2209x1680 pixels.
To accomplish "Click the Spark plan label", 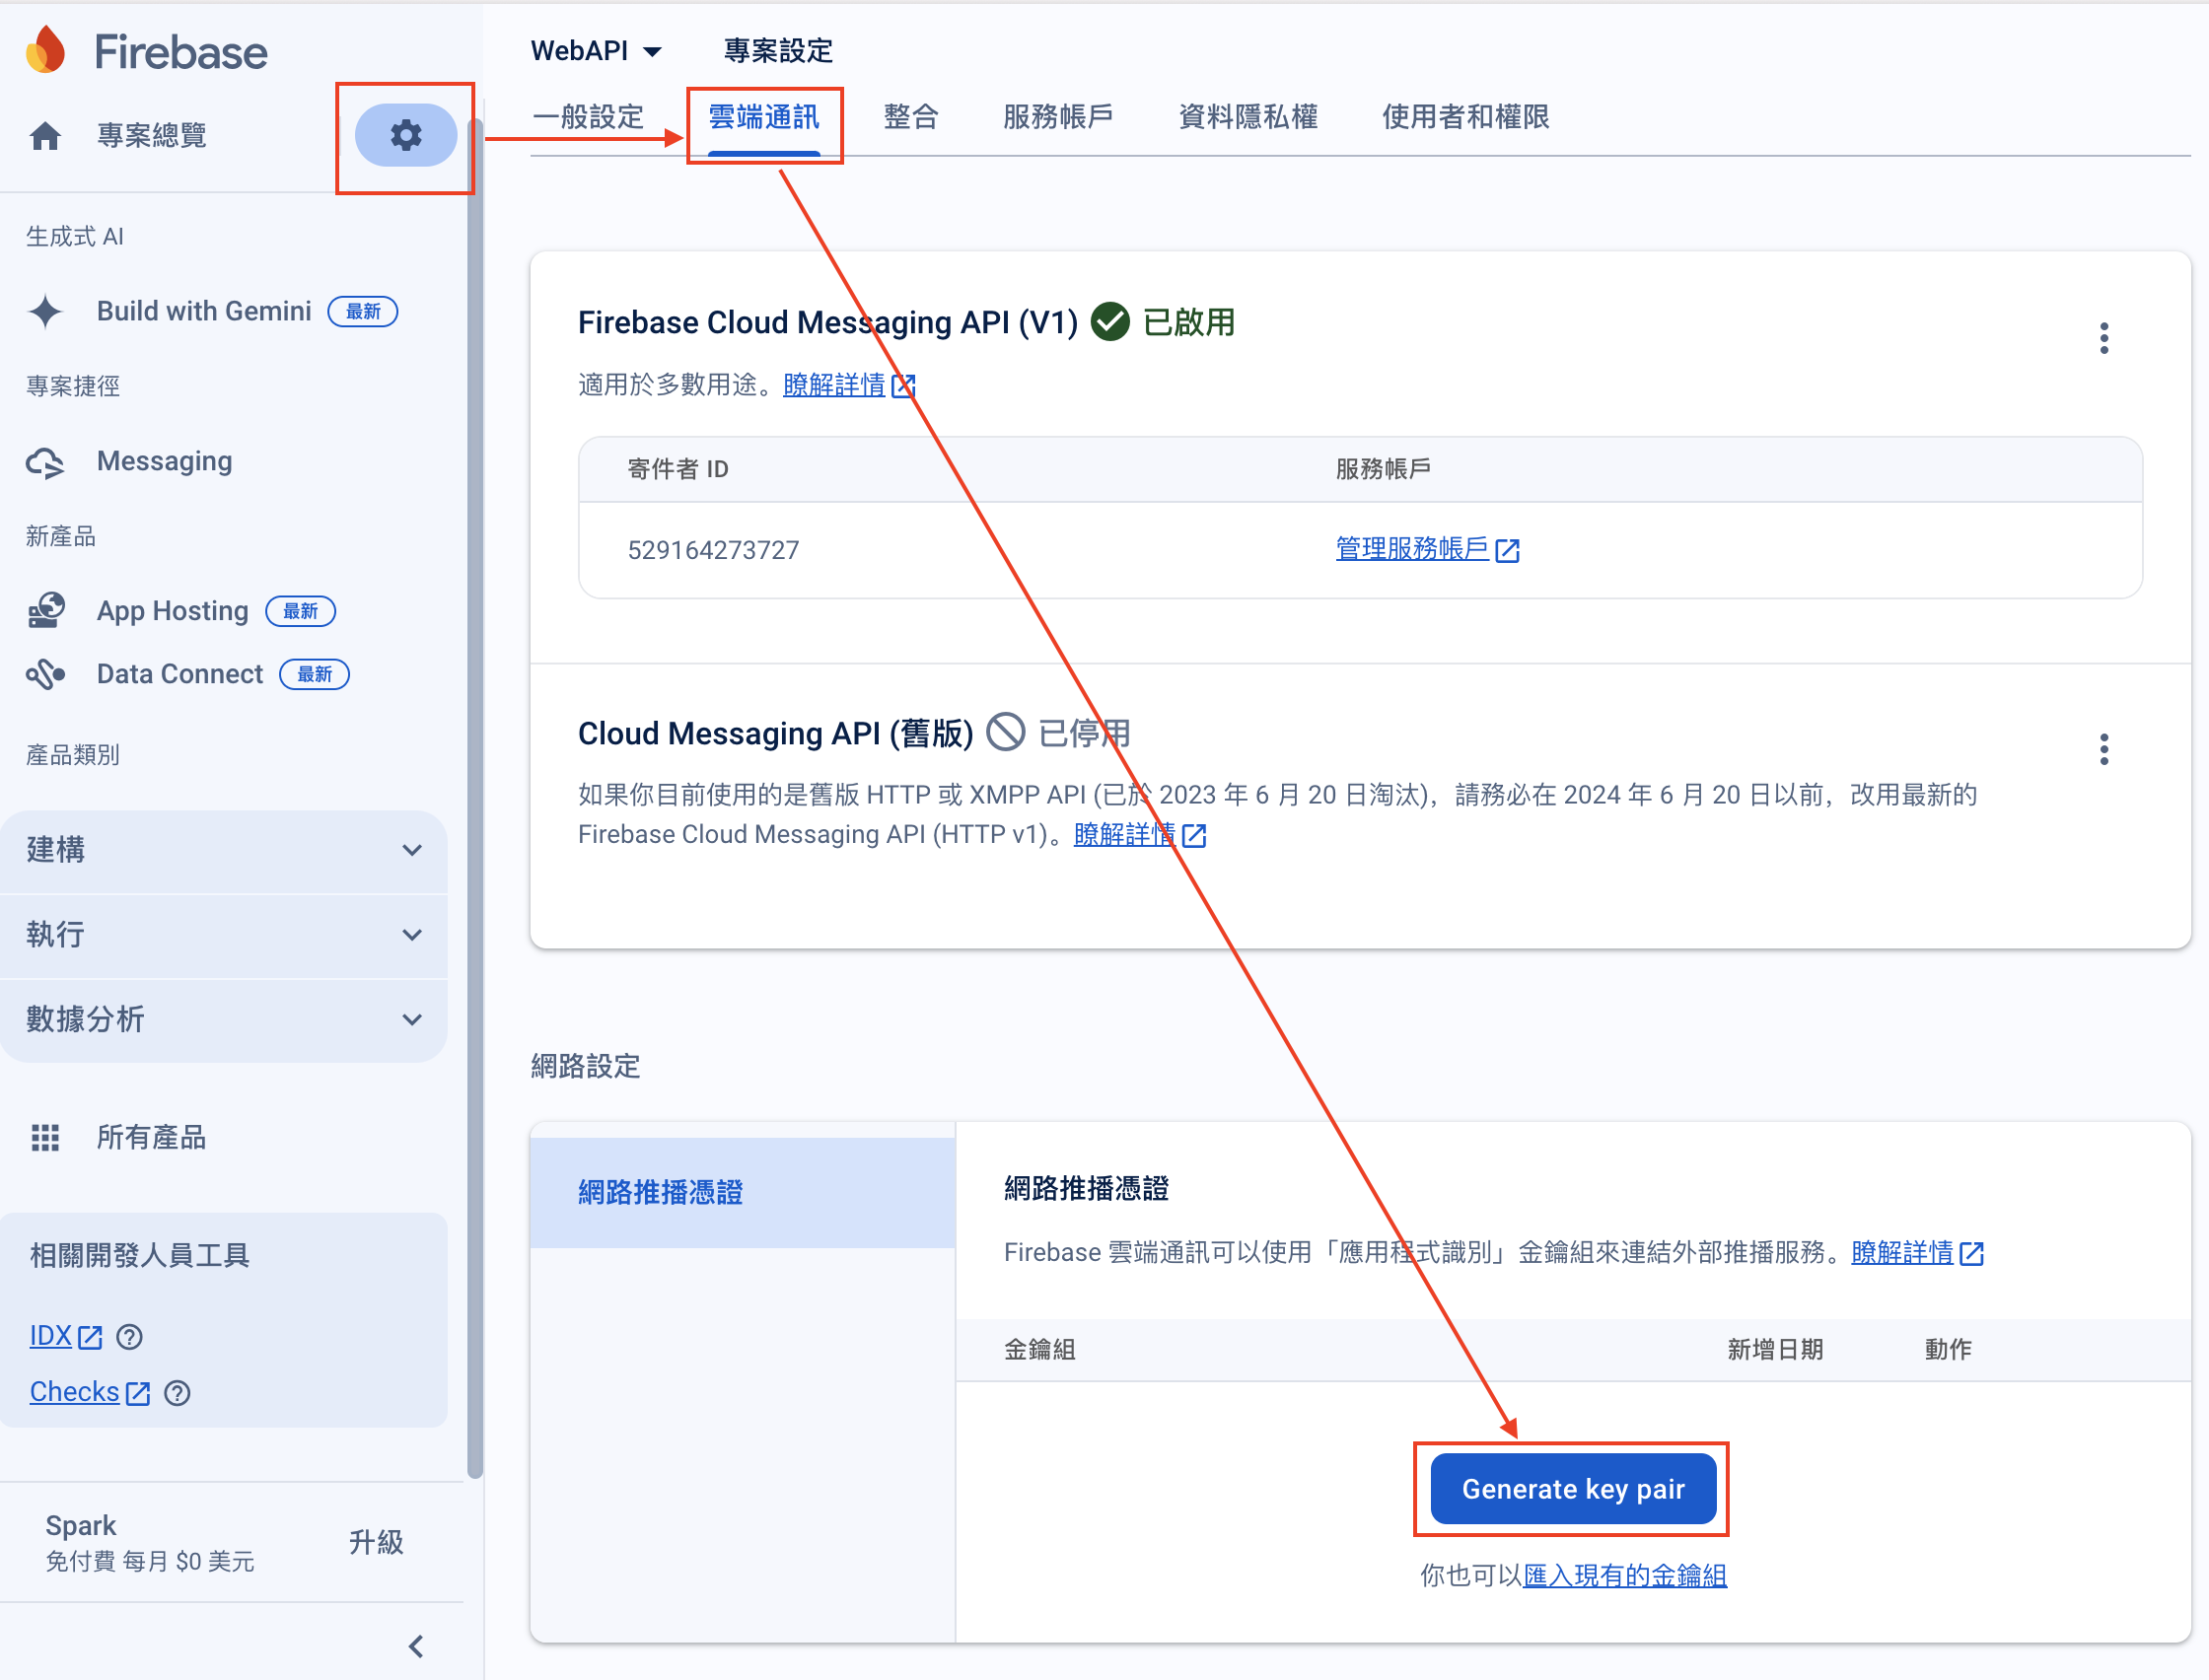I will (80, 1525).
